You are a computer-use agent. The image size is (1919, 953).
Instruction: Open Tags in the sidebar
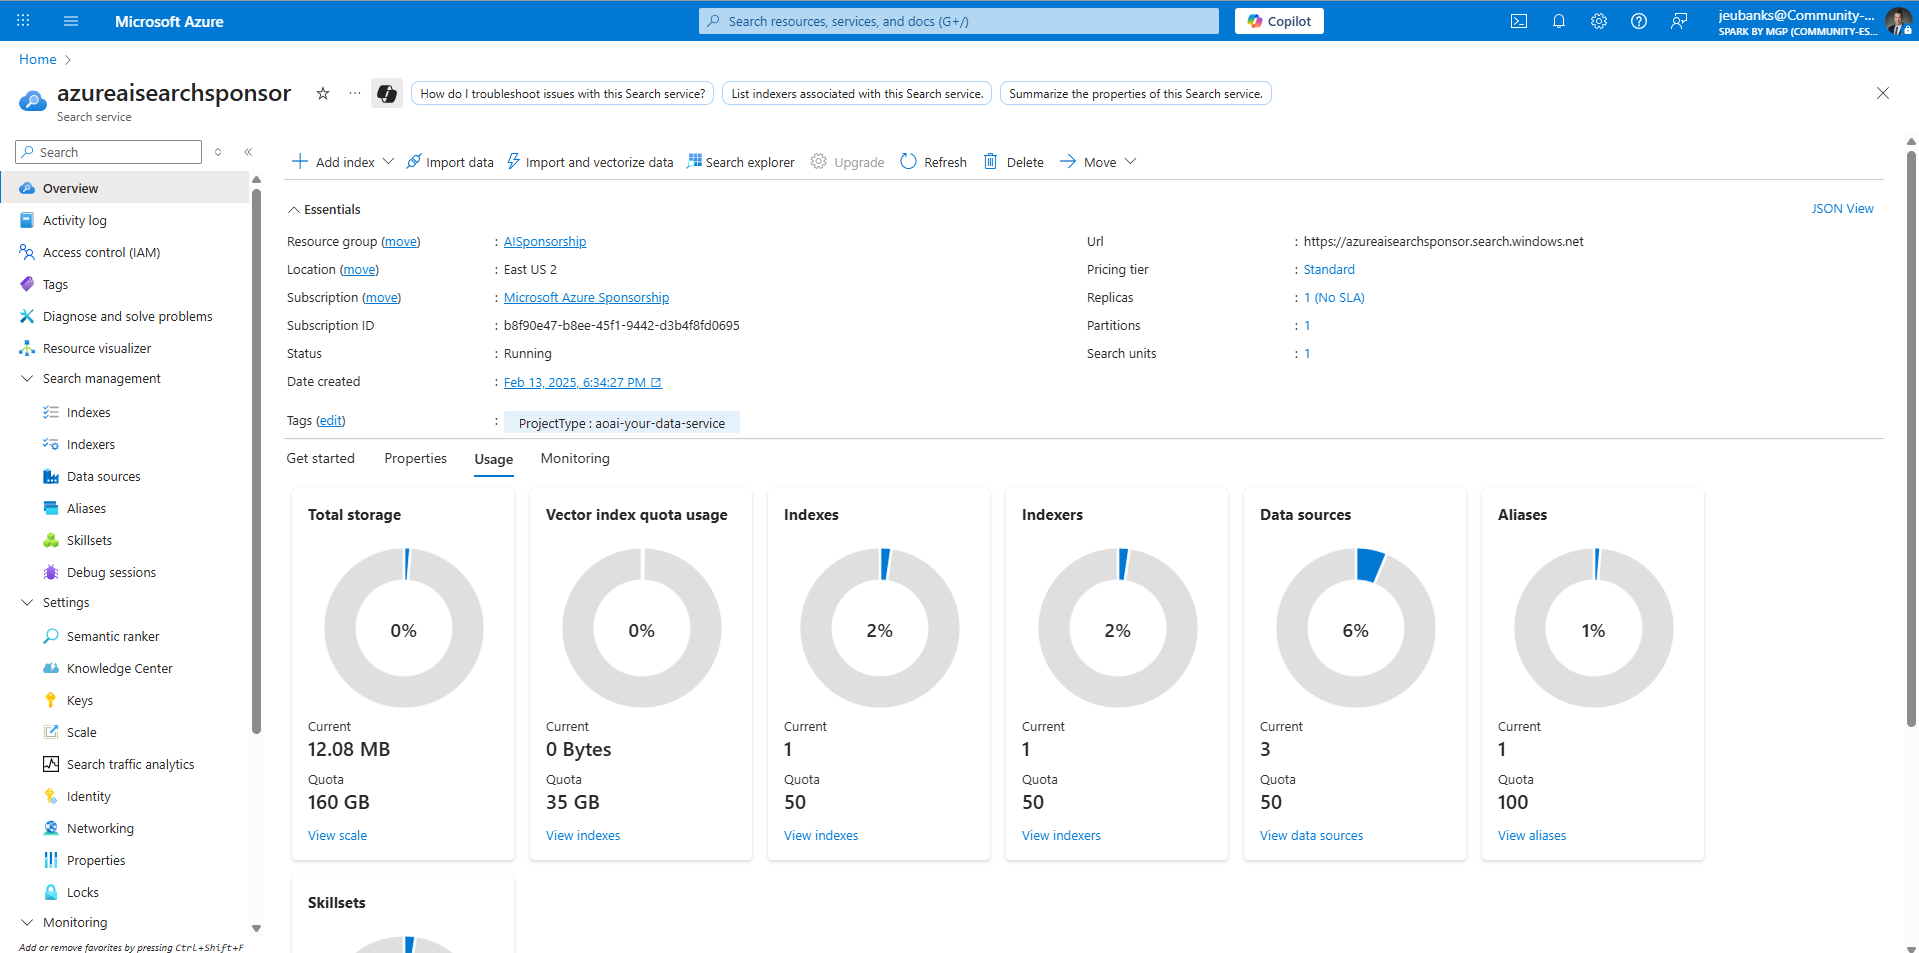click(x=55, y=284)
